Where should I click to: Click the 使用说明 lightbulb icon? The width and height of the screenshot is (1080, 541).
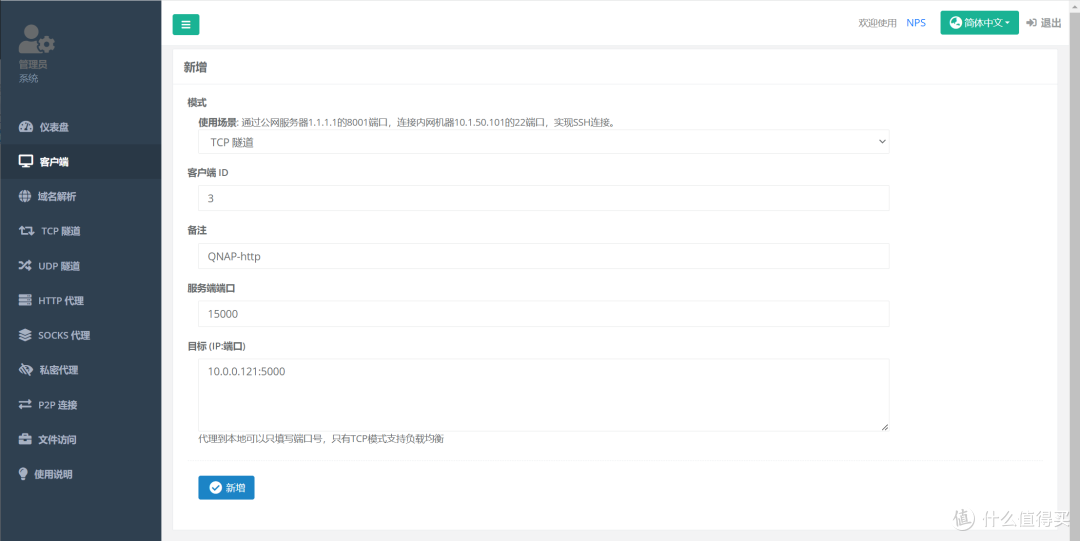click(x=24, y=474)
